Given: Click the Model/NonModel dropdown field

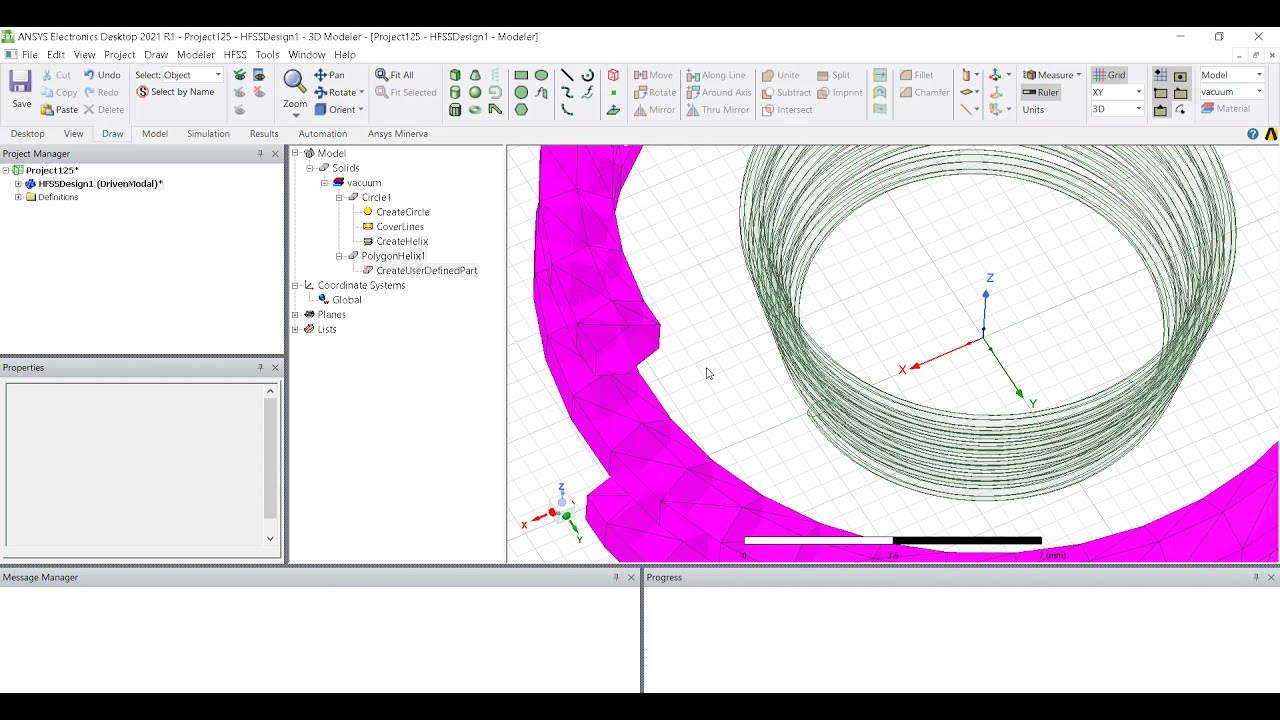Looking at the screenshot, I should click(x=1232, y=75).
